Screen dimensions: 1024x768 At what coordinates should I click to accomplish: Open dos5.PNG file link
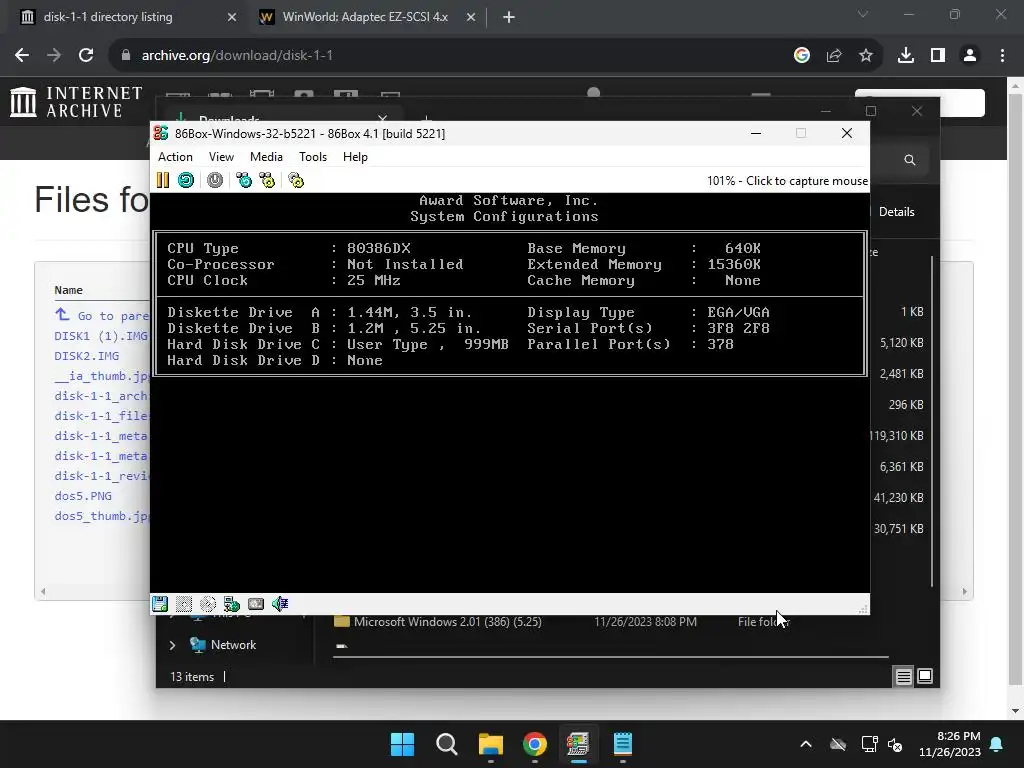(83, 496)
